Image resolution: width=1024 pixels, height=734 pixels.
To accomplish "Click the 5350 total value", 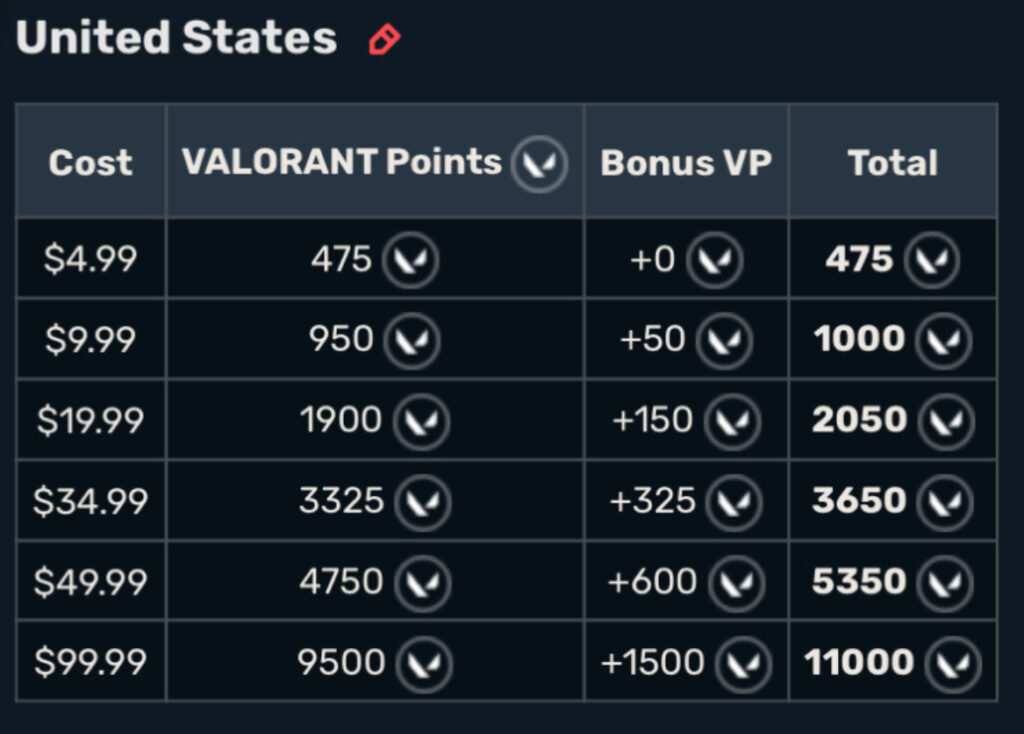I will (859, 582).
